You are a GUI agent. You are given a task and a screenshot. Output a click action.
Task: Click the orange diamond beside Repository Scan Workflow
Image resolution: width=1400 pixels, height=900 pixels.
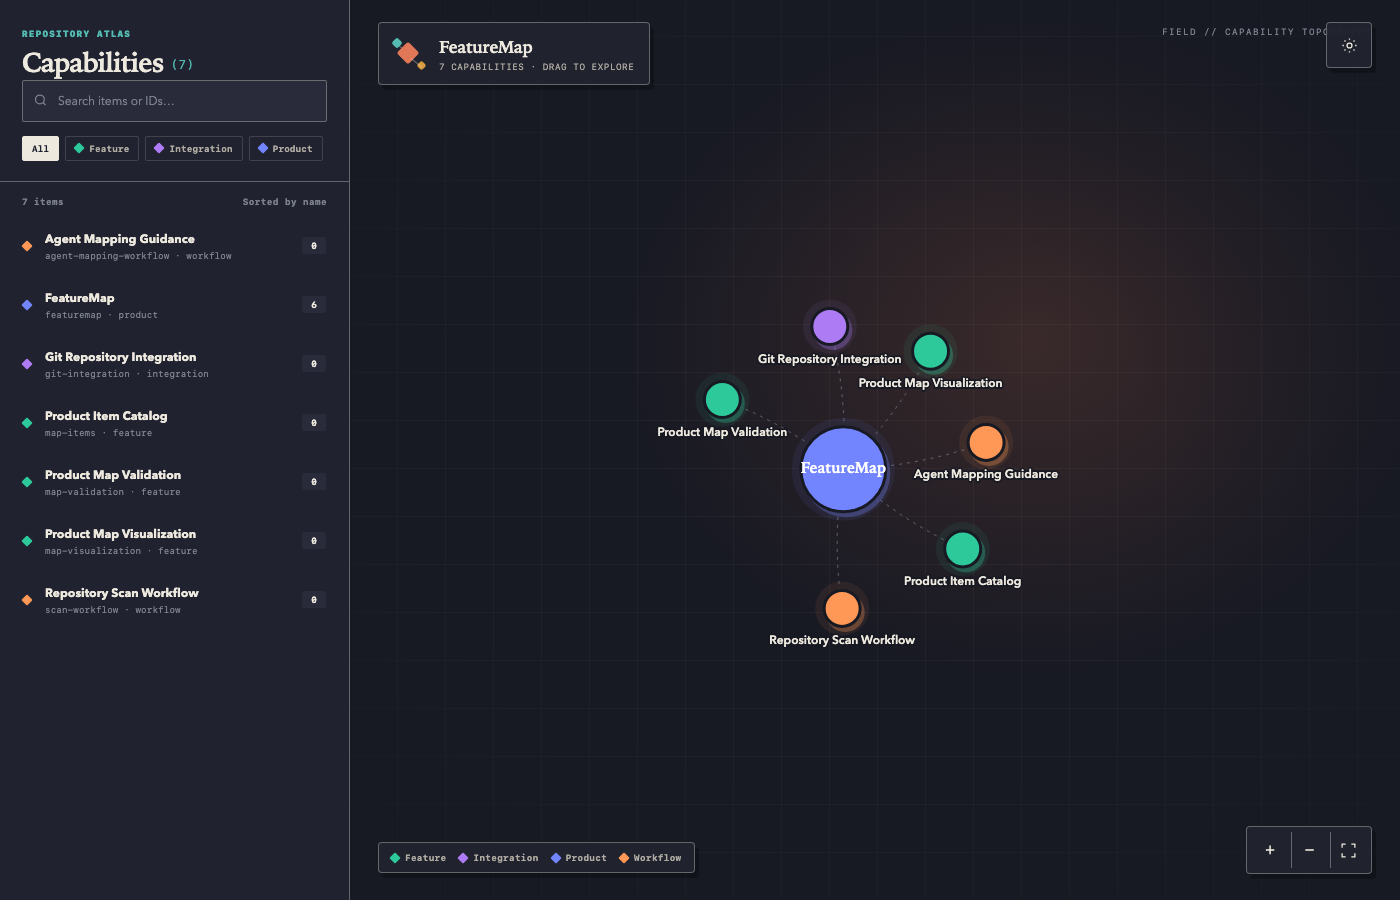[x=27, y=600]
